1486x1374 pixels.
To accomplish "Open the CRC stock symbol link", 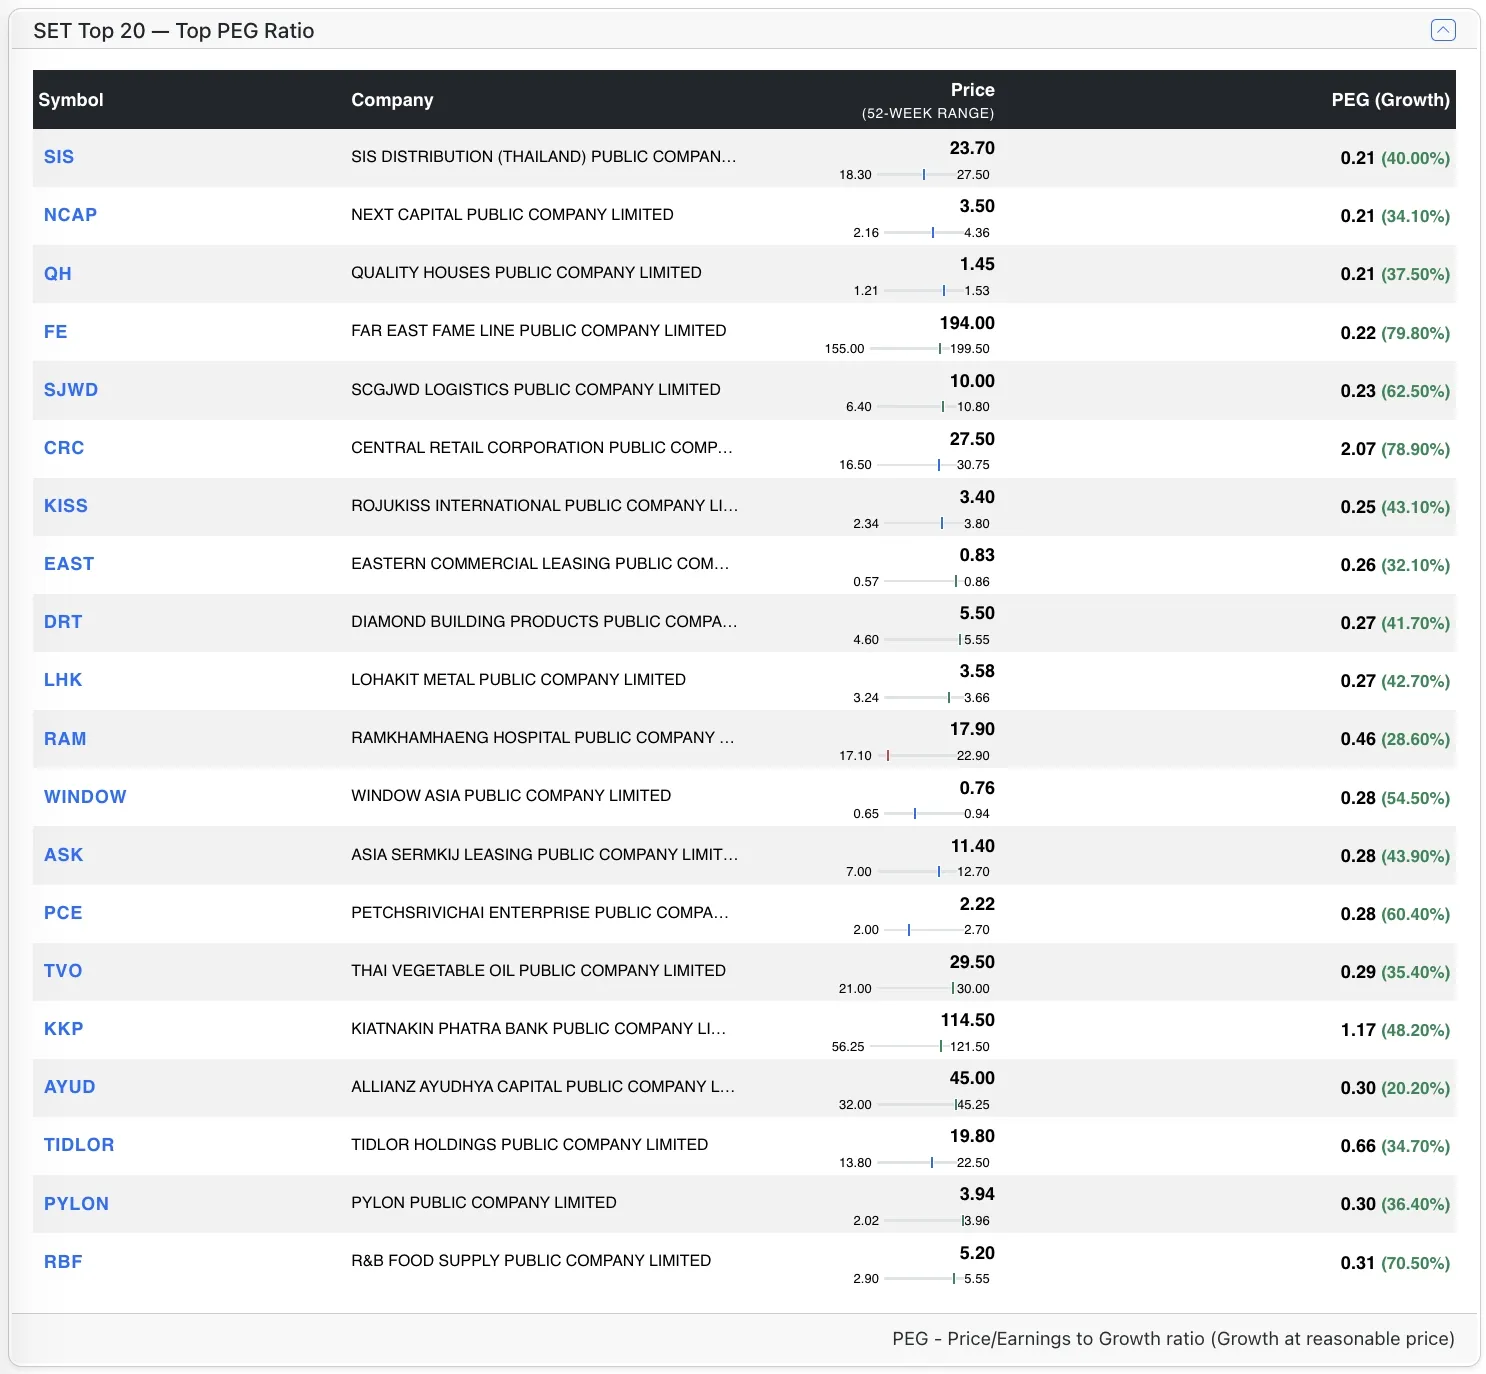I will tap(64, 447).
